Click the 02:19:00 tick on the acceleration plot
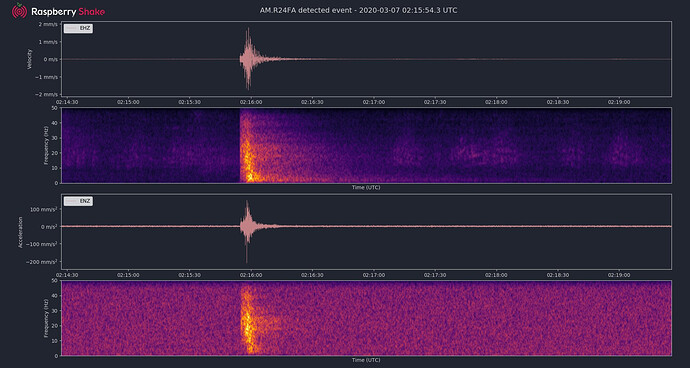Viewport: 690px width, 368px height. 619,275
